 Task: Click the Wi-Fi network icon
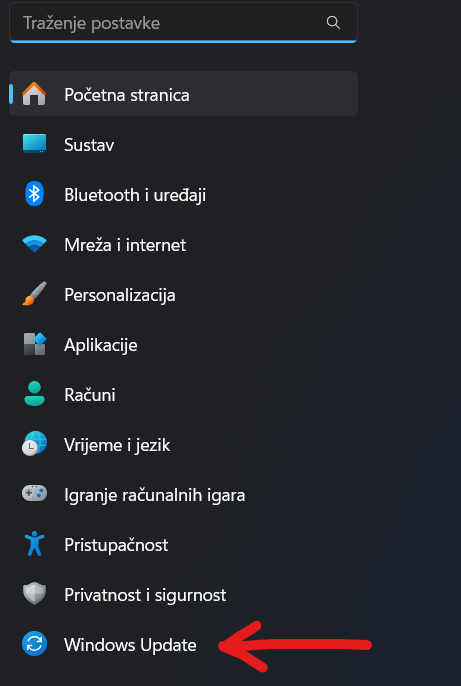click(x=34, y=244)
